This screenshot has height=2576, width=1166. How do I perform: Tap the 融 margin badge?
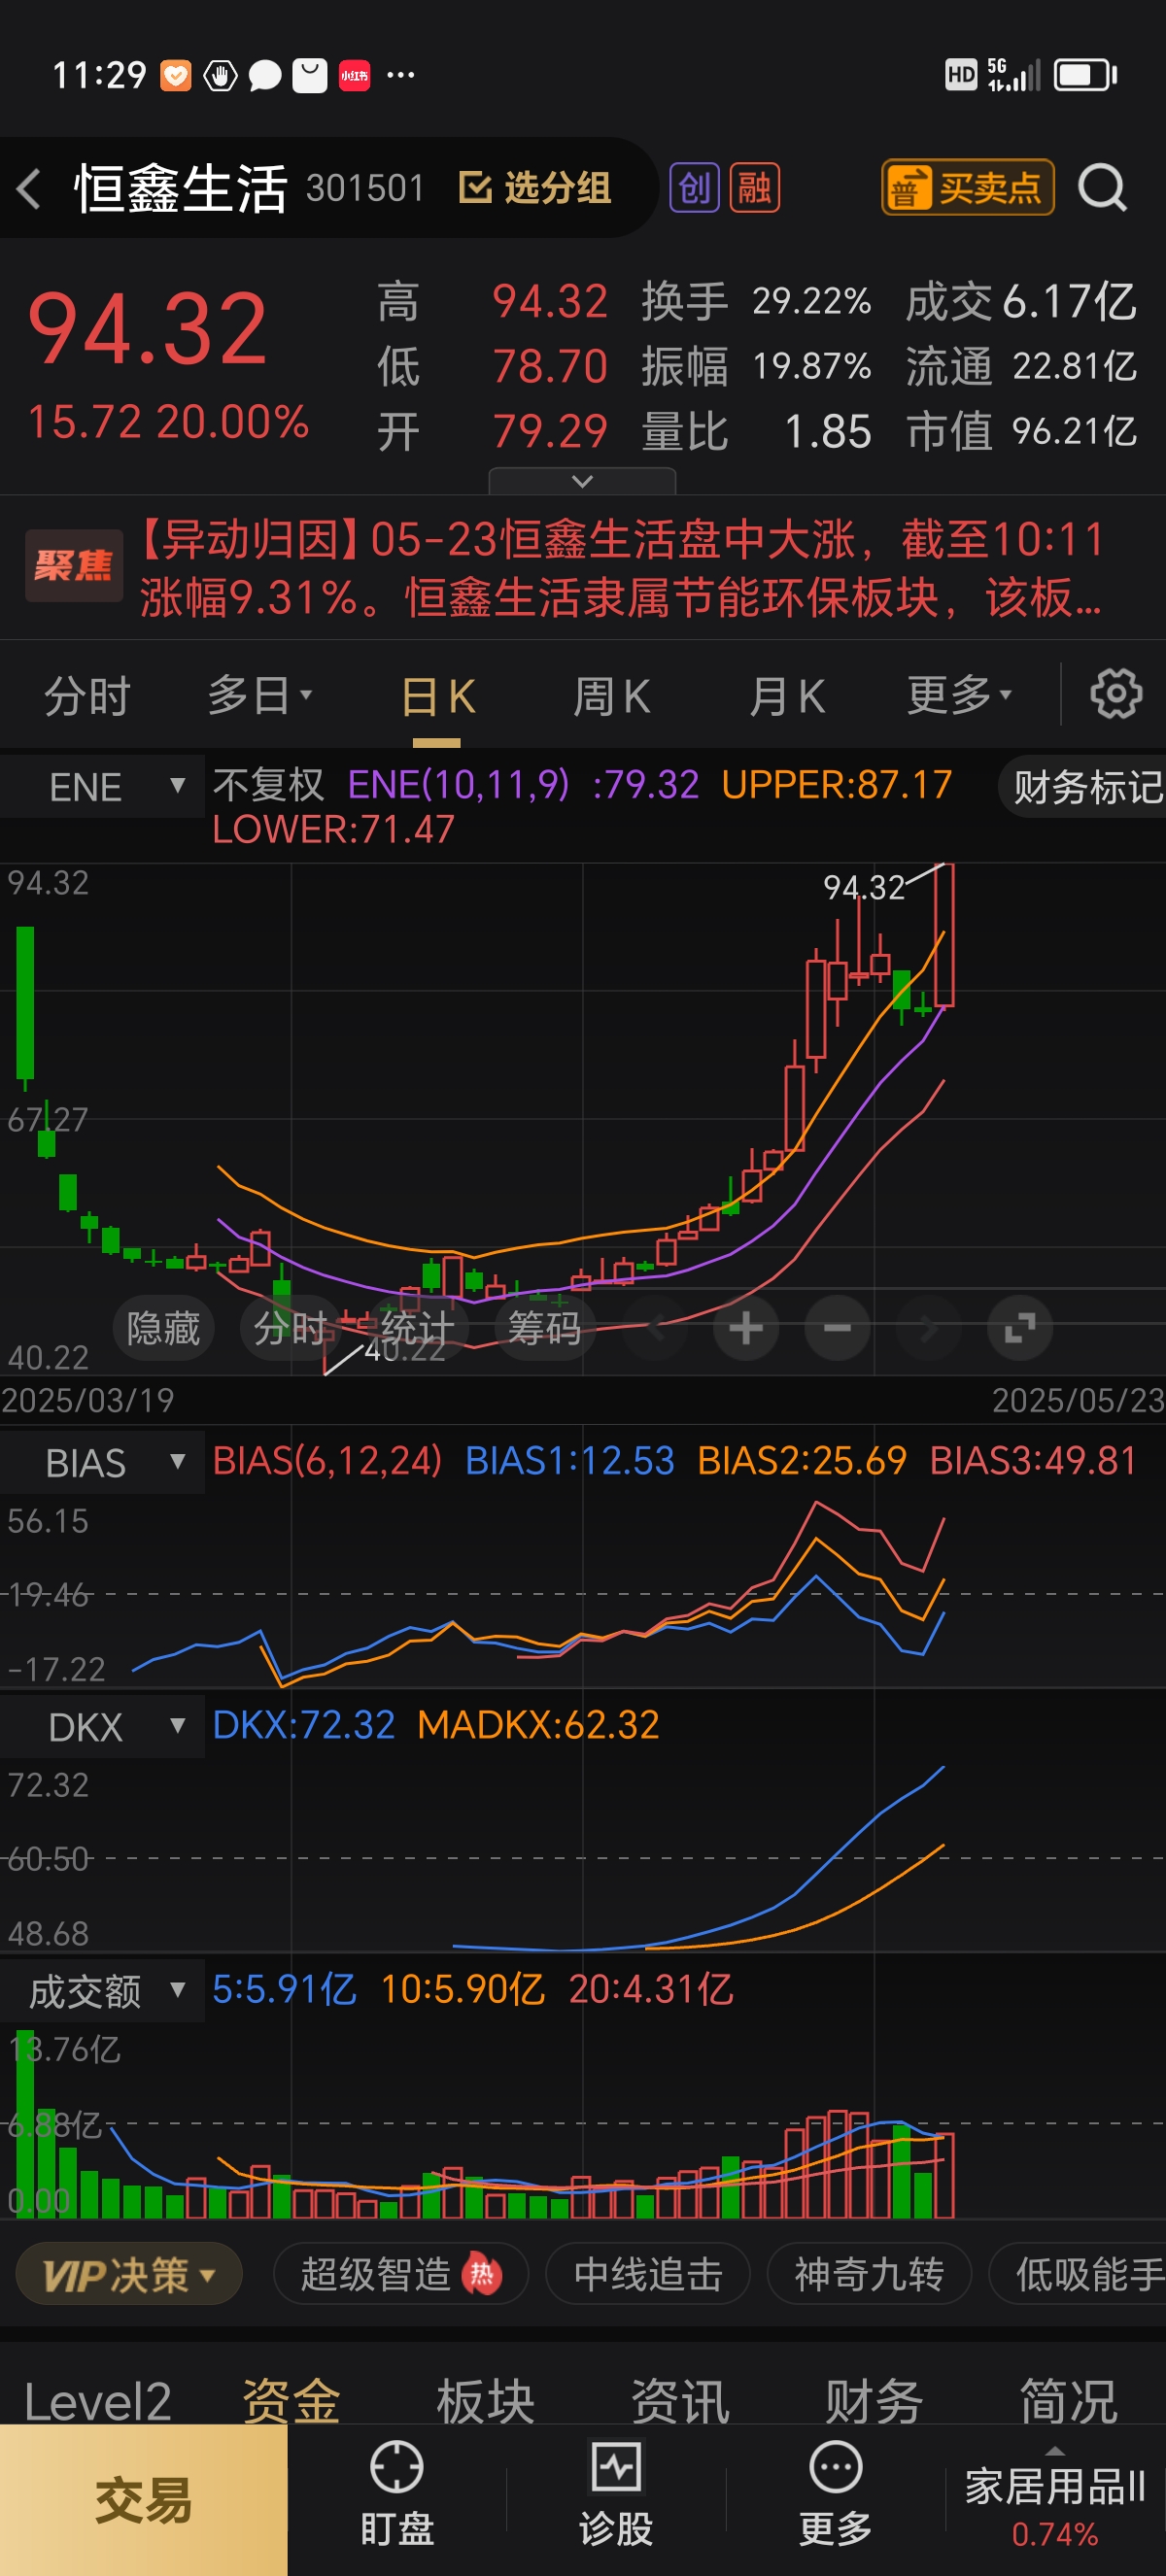click(755, 188)
